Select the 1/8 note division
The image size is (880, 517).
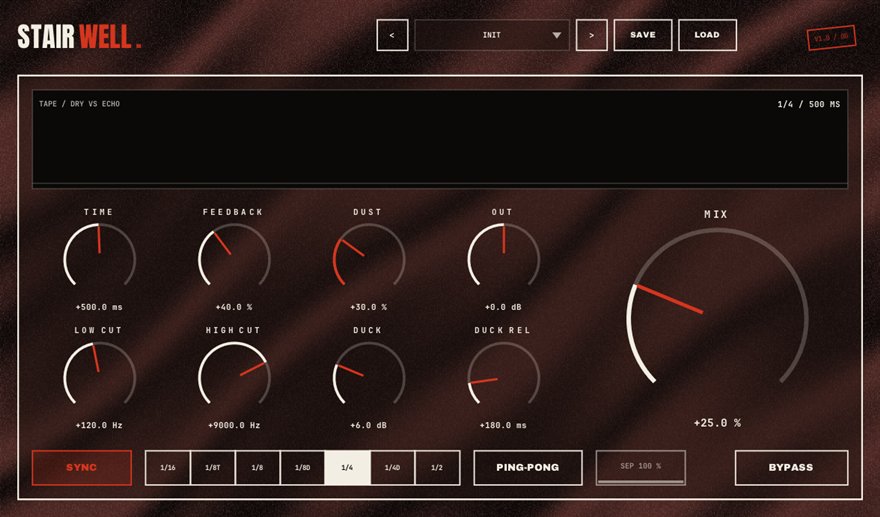tap(258, 468)
